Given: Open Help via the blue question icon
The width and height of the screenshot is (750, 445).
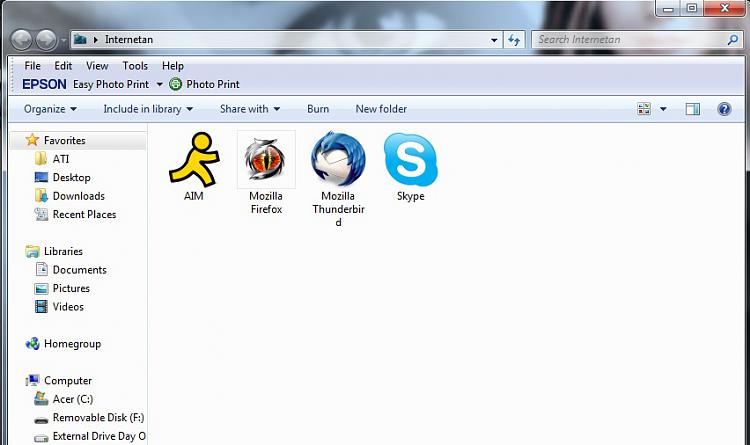Looking at the screenshot, I should tap(724, 109).
